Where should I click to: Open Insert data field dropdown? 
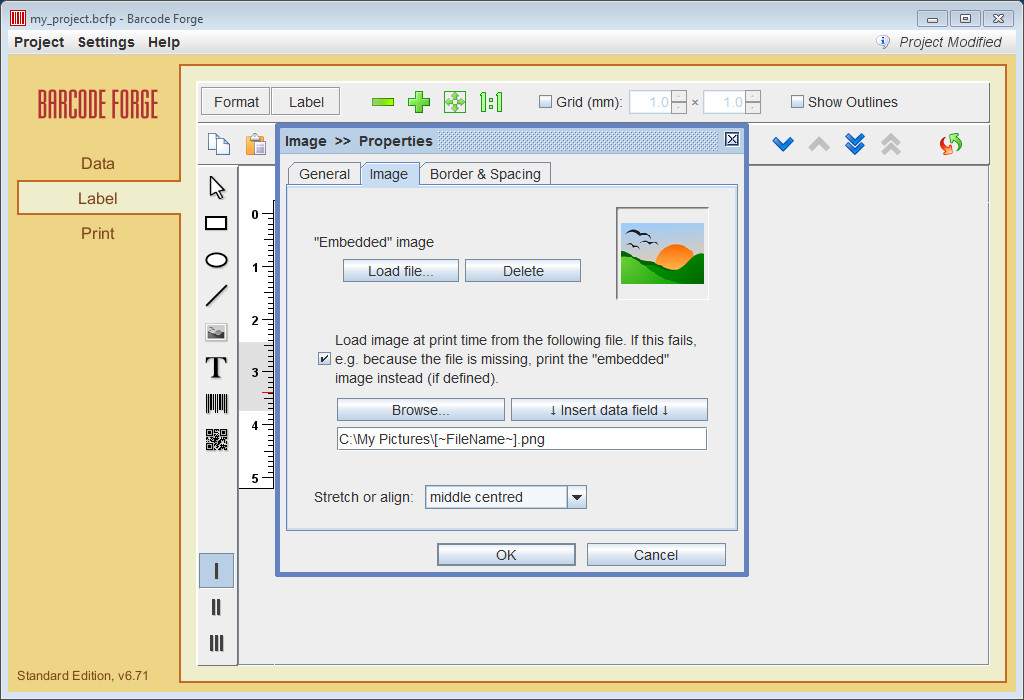(609, 410)
